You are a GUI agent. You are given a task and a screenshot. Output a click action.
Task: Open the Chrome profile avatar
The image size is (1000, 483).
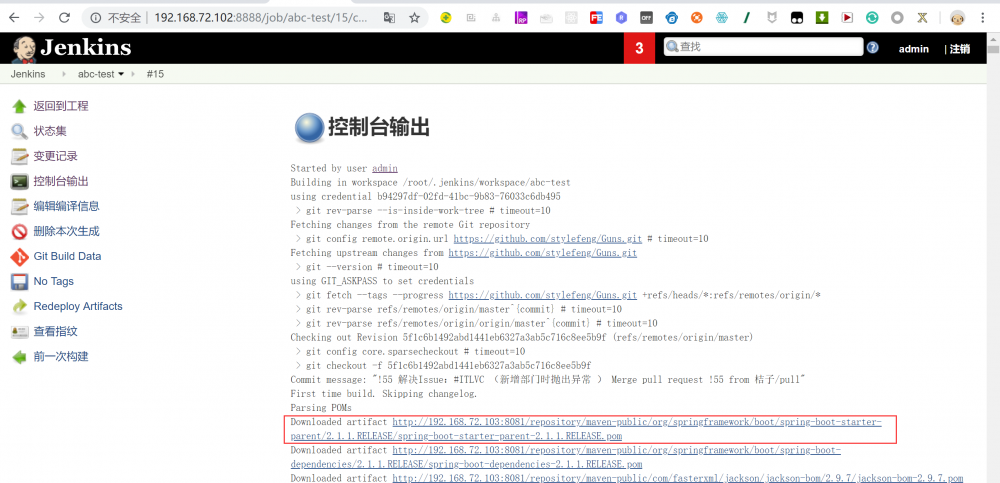957,18
